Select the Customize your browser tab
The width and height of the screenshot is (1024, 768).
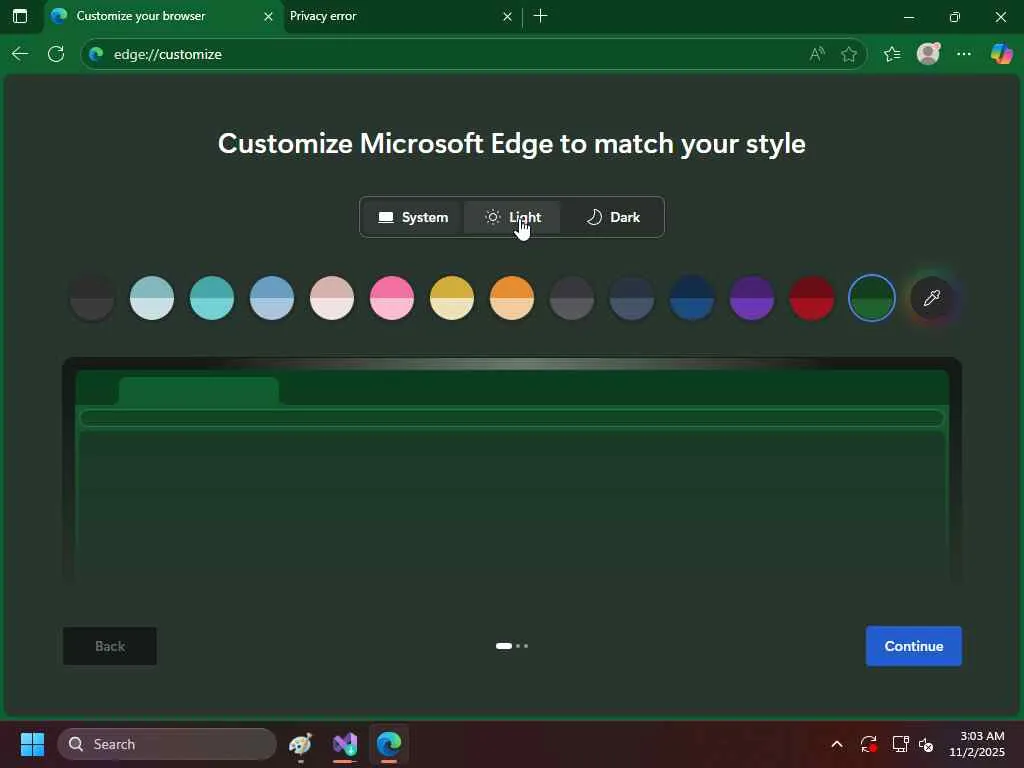(163, 16)
